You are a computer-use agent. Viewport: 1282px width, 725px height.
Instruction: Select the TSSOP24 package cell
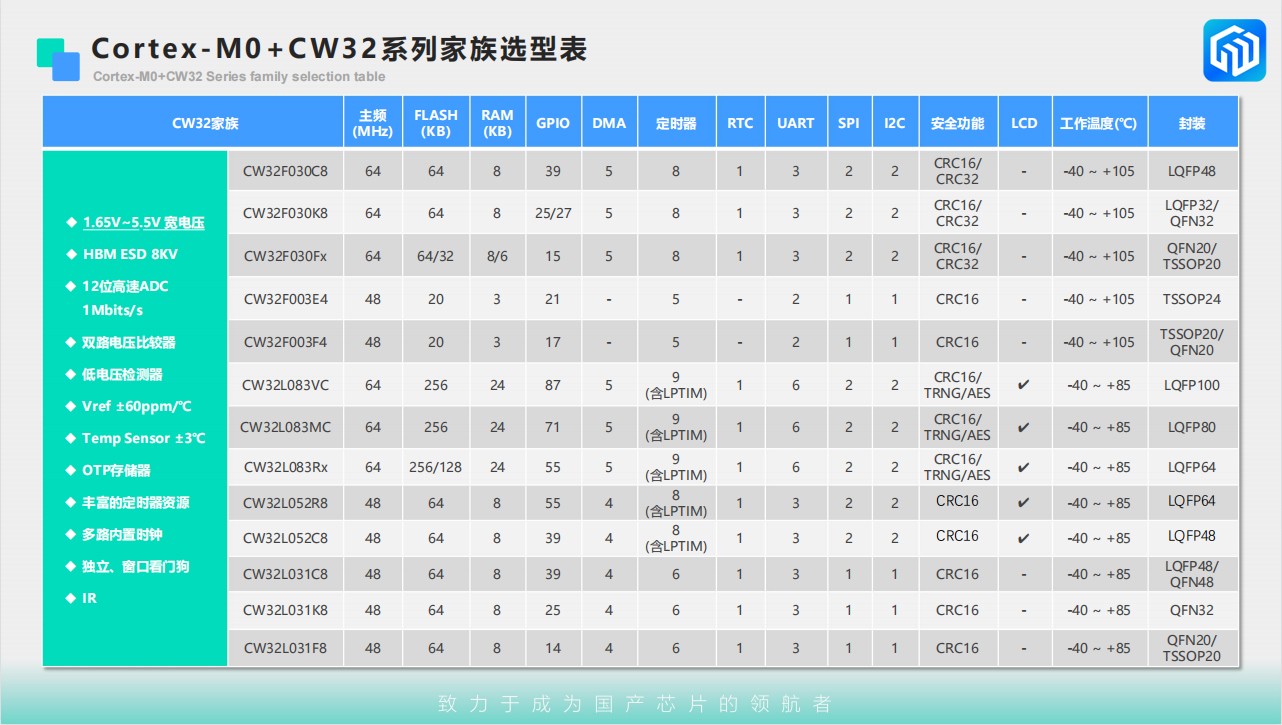pyautogui.click(x=1192, y=299)
